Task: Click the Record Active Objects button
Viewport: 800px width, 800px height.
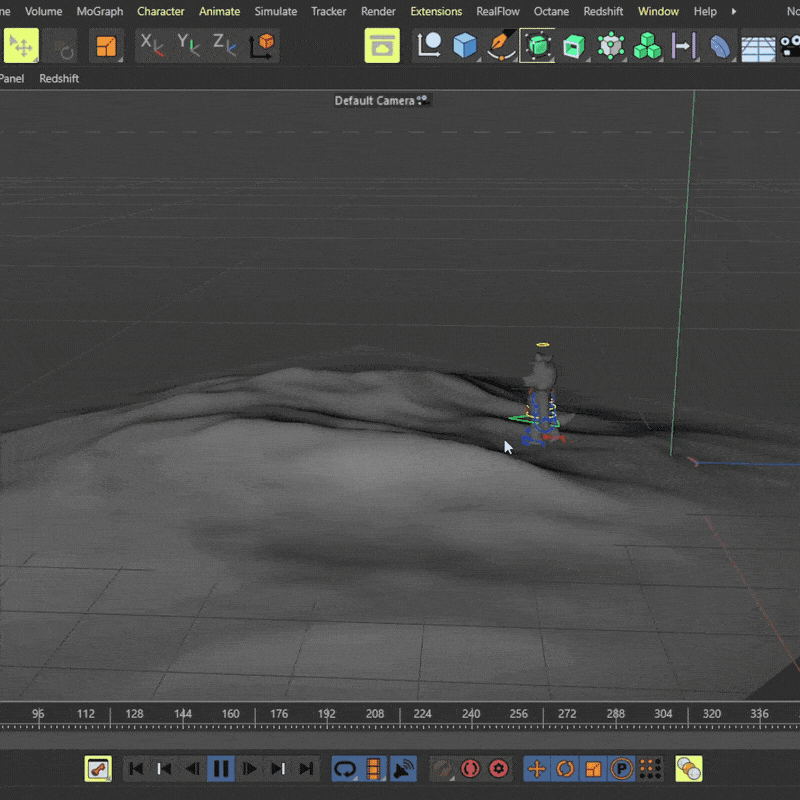Action: point(470,769)
